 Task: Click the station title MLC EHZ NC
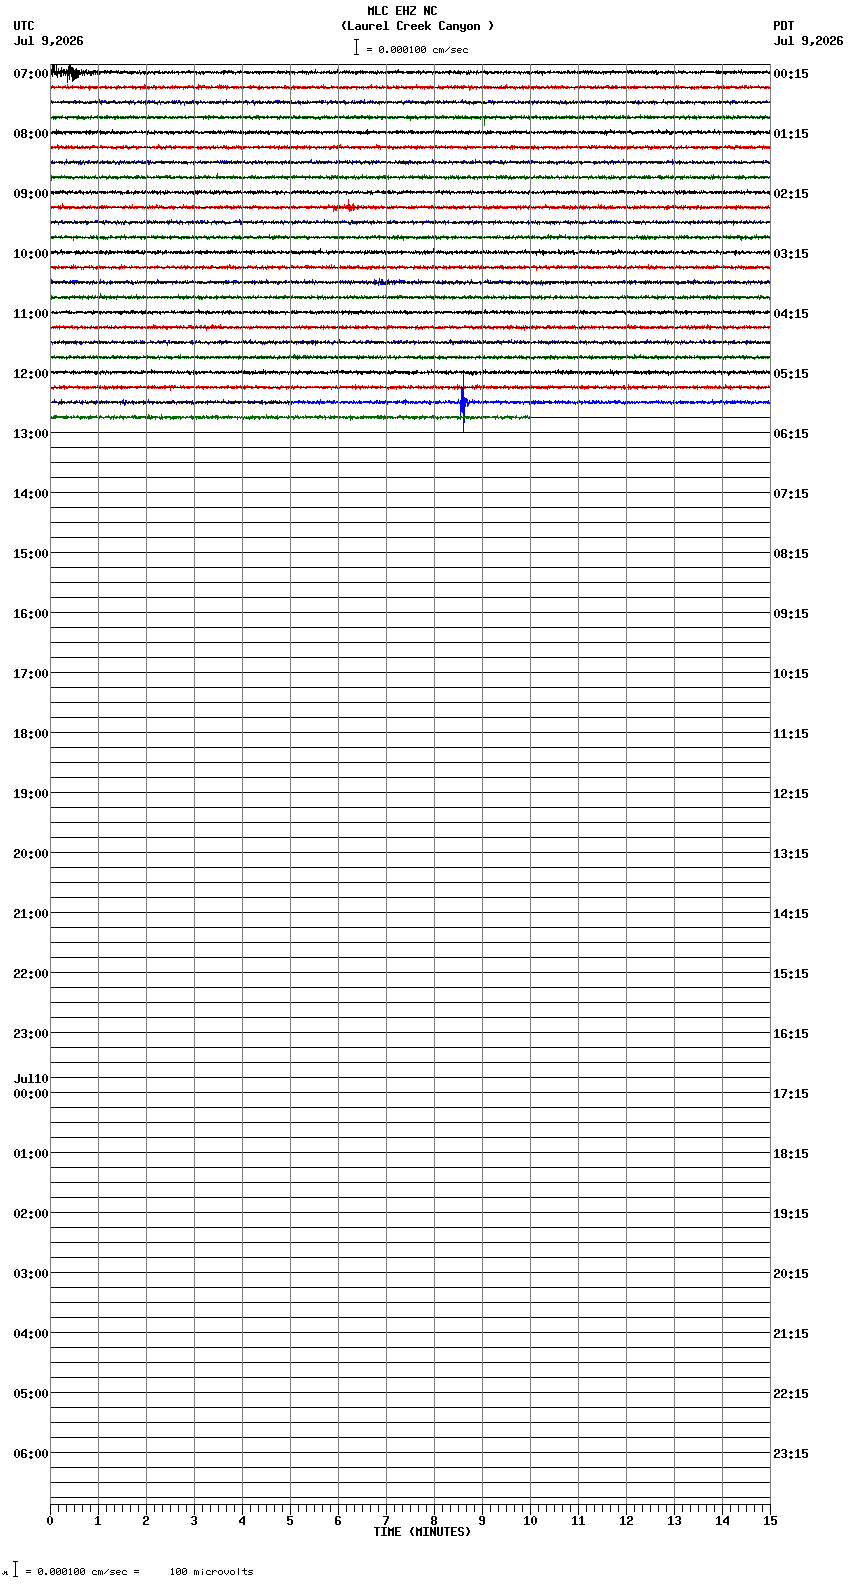click(402, 11)
